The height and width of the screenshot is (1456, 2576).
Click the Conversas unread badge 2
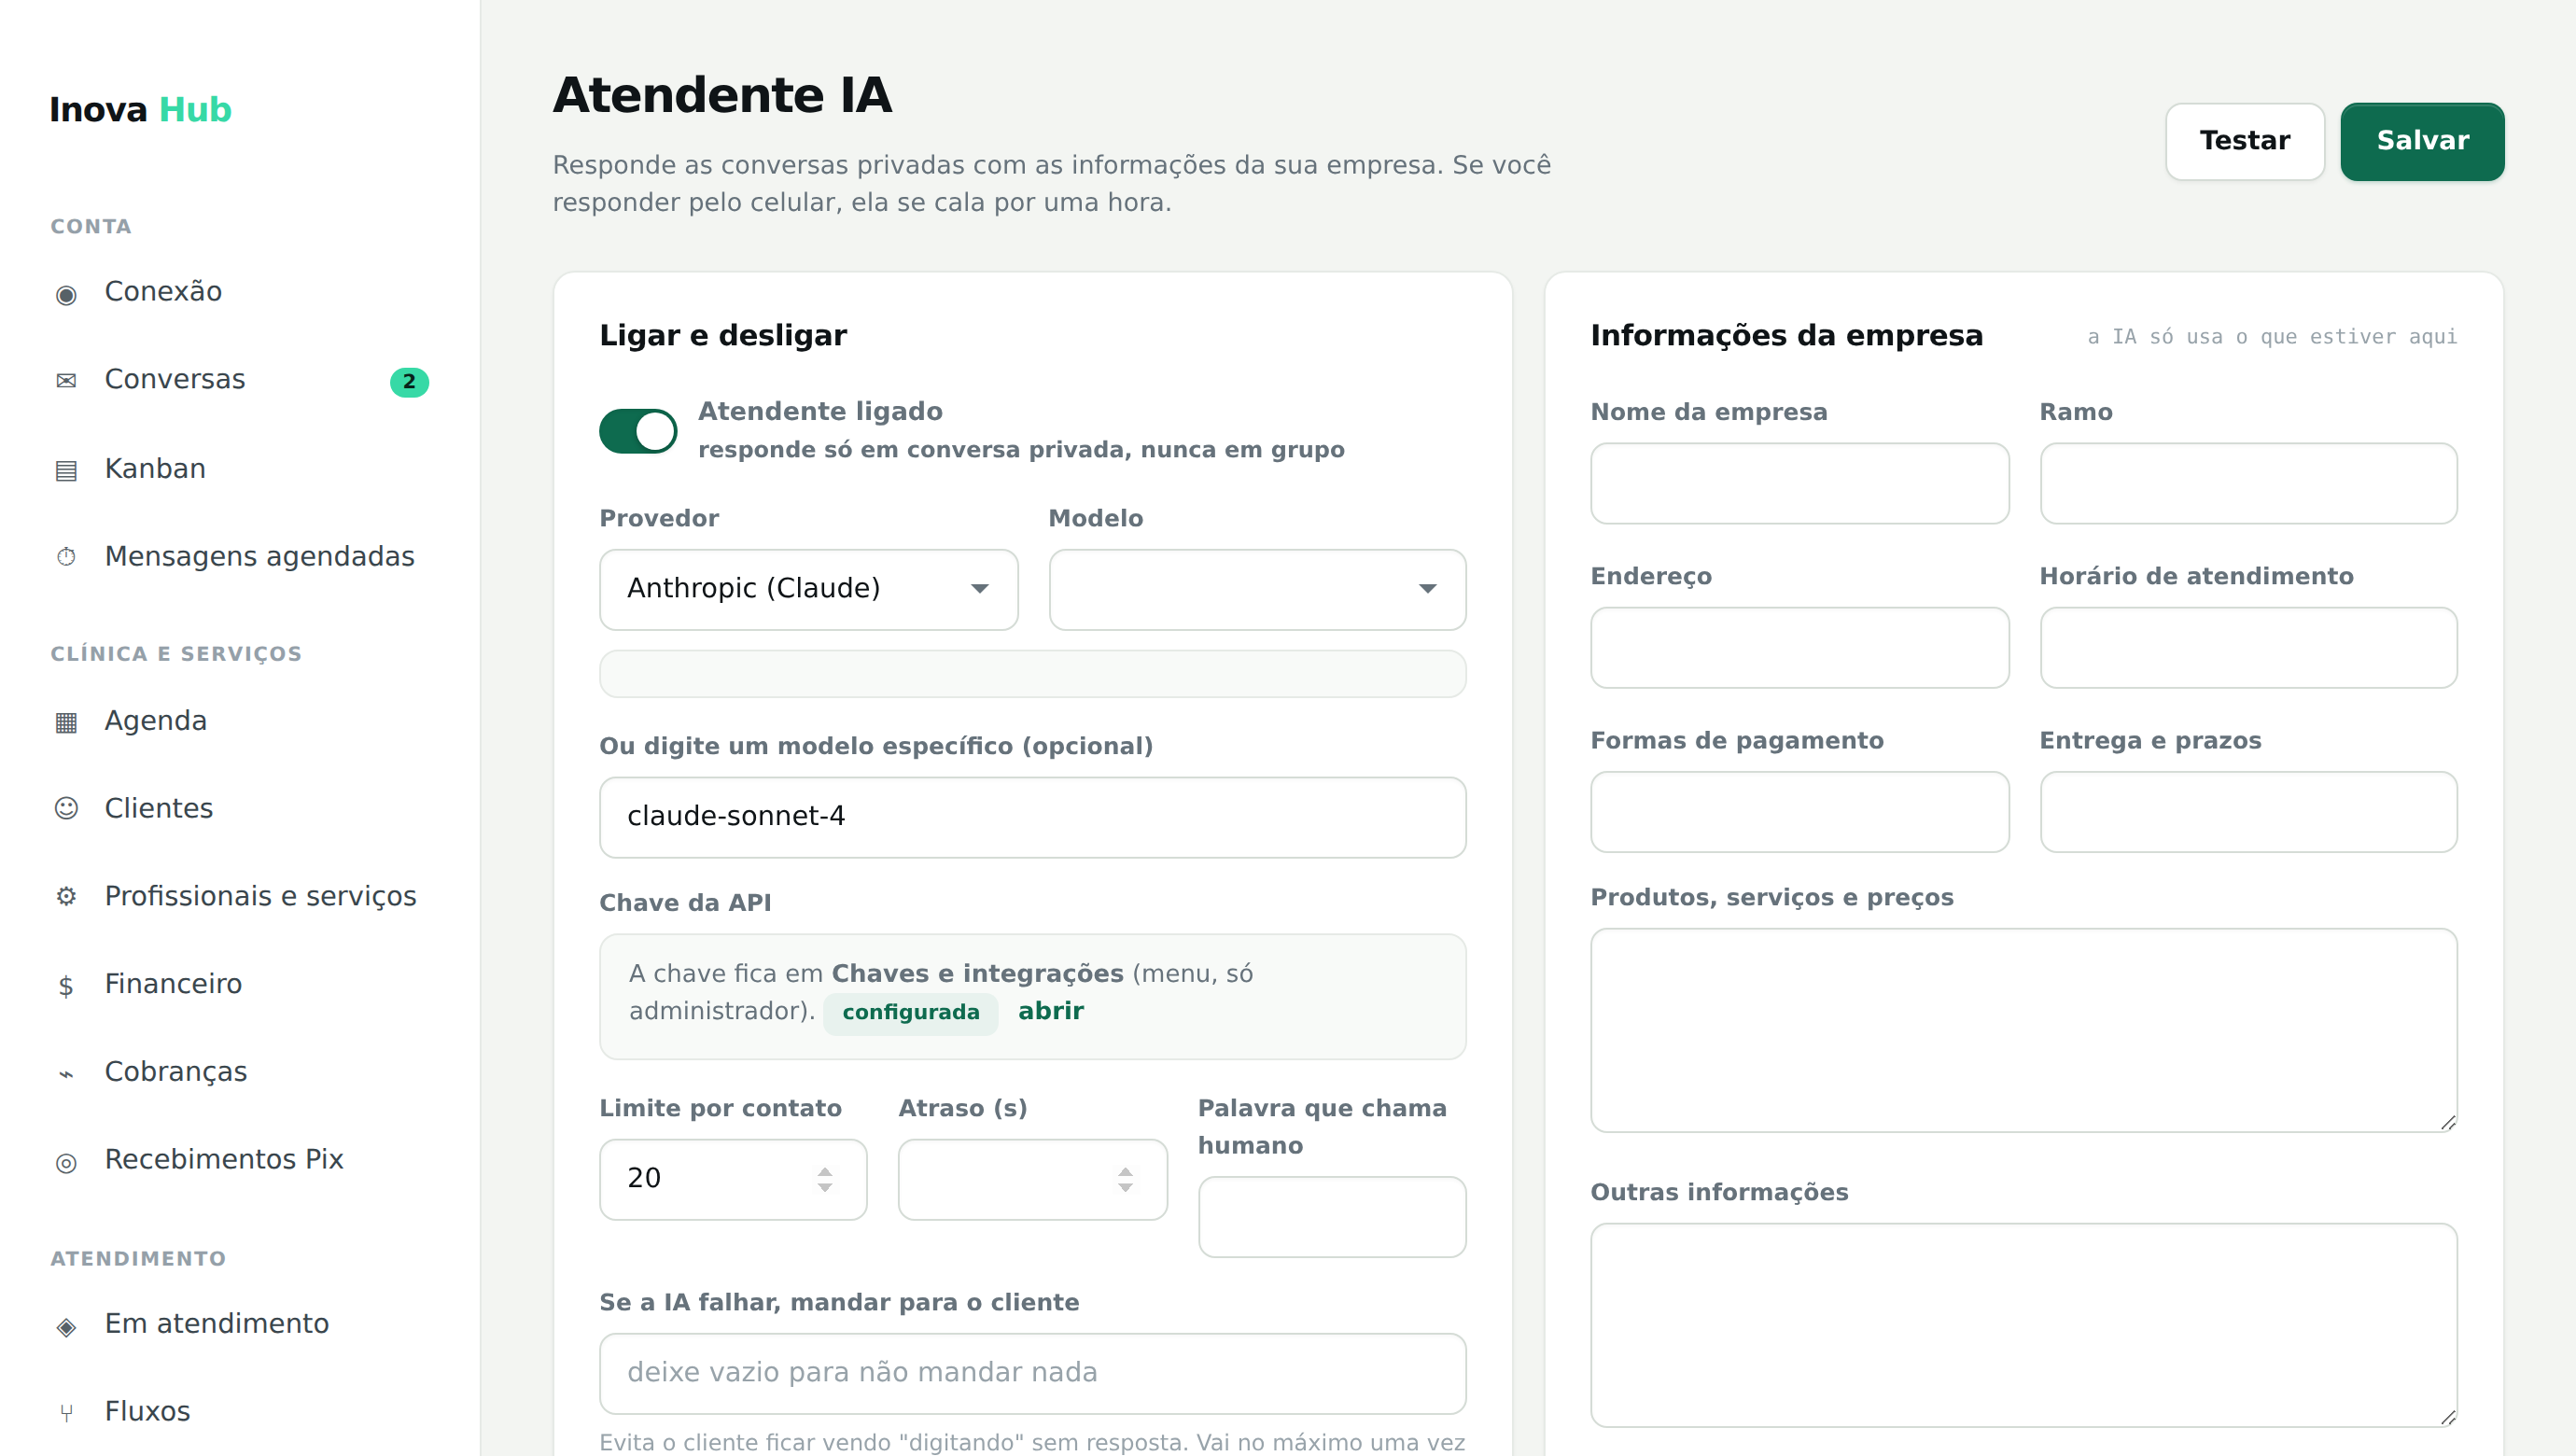click(x=409, y=382)
